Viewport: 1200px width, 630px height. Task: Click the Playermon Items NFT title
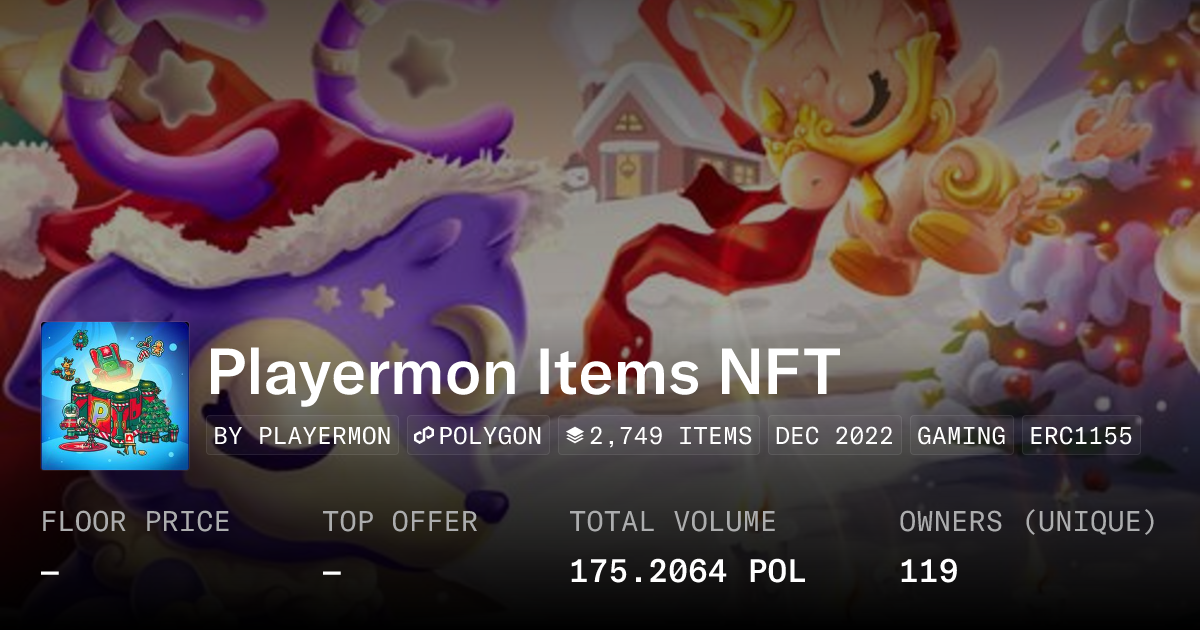click(523, 373)
